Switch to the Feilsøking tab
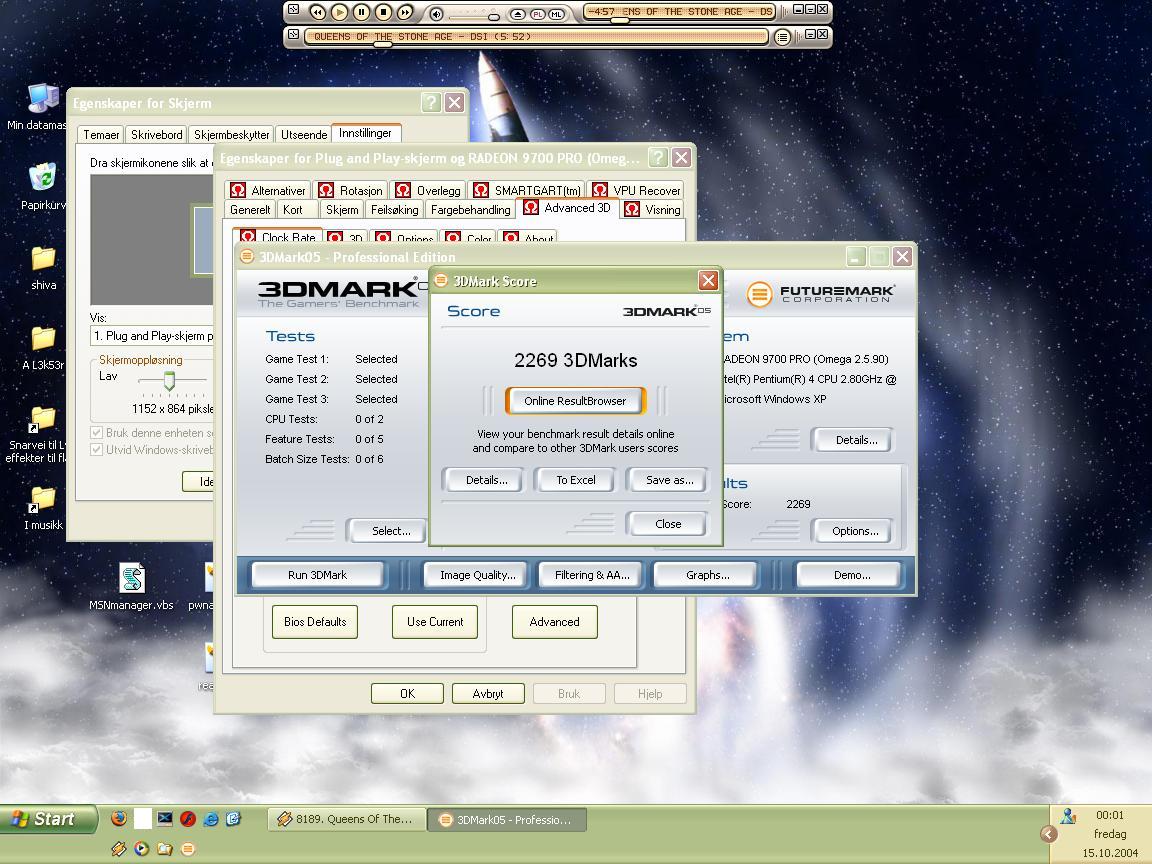Image resolution: width=1152 pixels, height=864 pixels. tap(395, 210)
